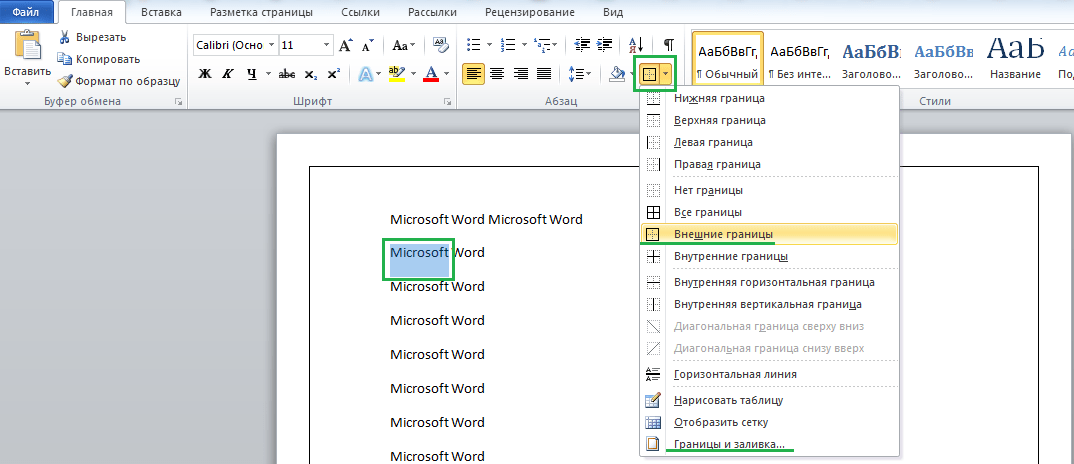1074x464 pixels.
Task: Click the shading paint bucket icon
Action: click(x=616, y=73)
